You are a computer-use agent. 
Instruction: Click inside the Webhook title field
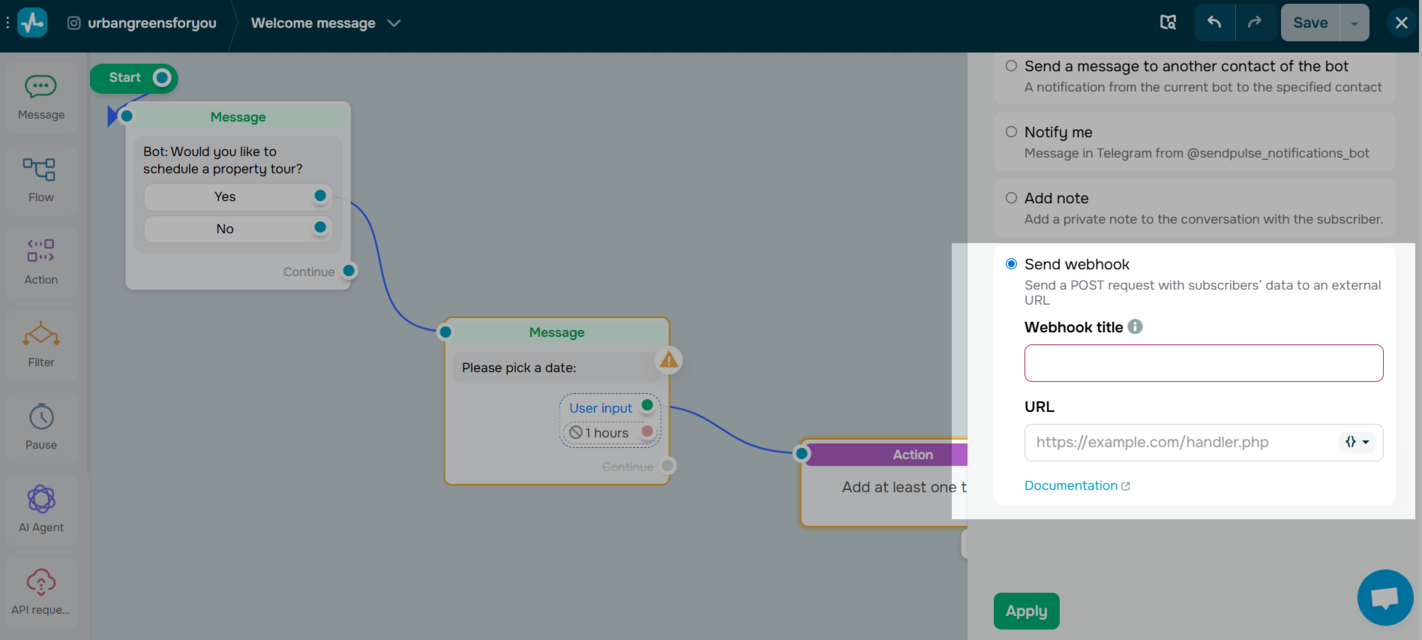[1203, 362]
